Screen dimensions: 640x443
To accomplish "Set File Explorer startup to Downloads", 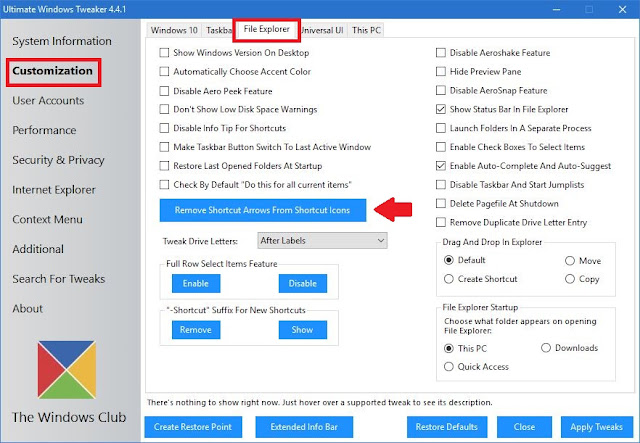I will click(546, 348).
